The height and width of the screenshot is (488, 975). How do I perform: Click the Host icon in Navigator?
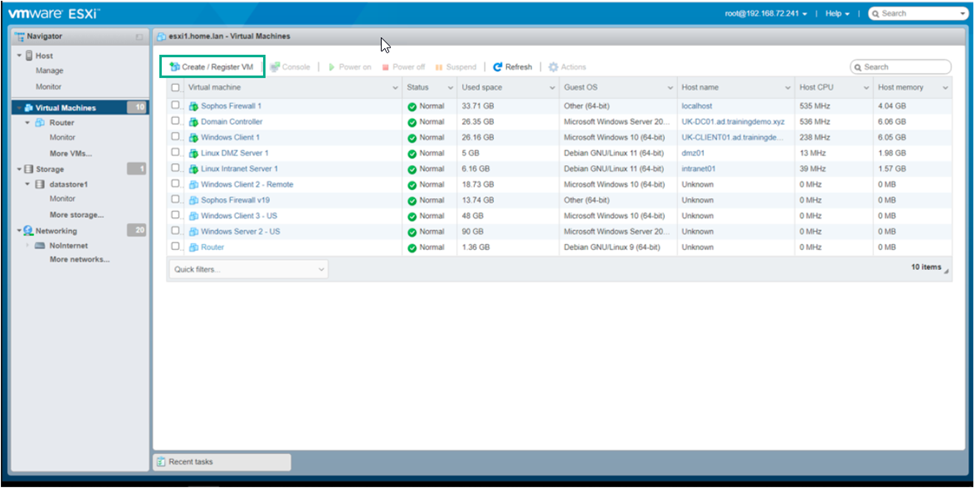click(29, 55)
